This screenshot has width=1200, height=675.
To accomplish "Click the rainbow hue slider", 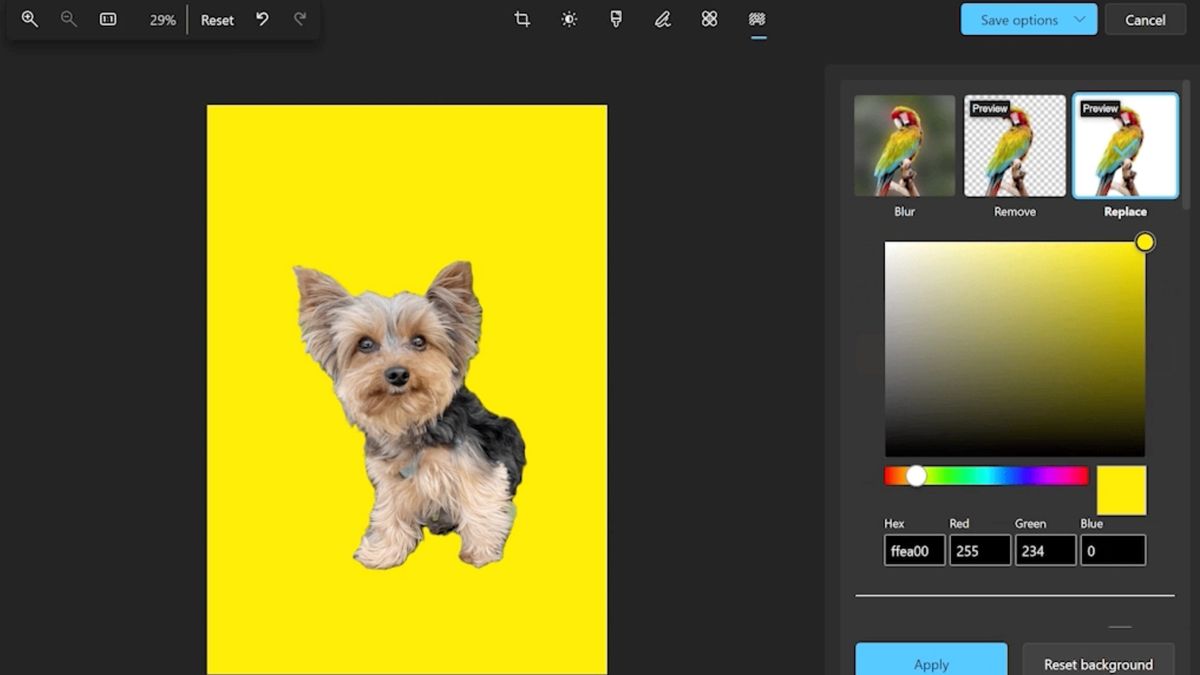I will (x=986, y=476).
